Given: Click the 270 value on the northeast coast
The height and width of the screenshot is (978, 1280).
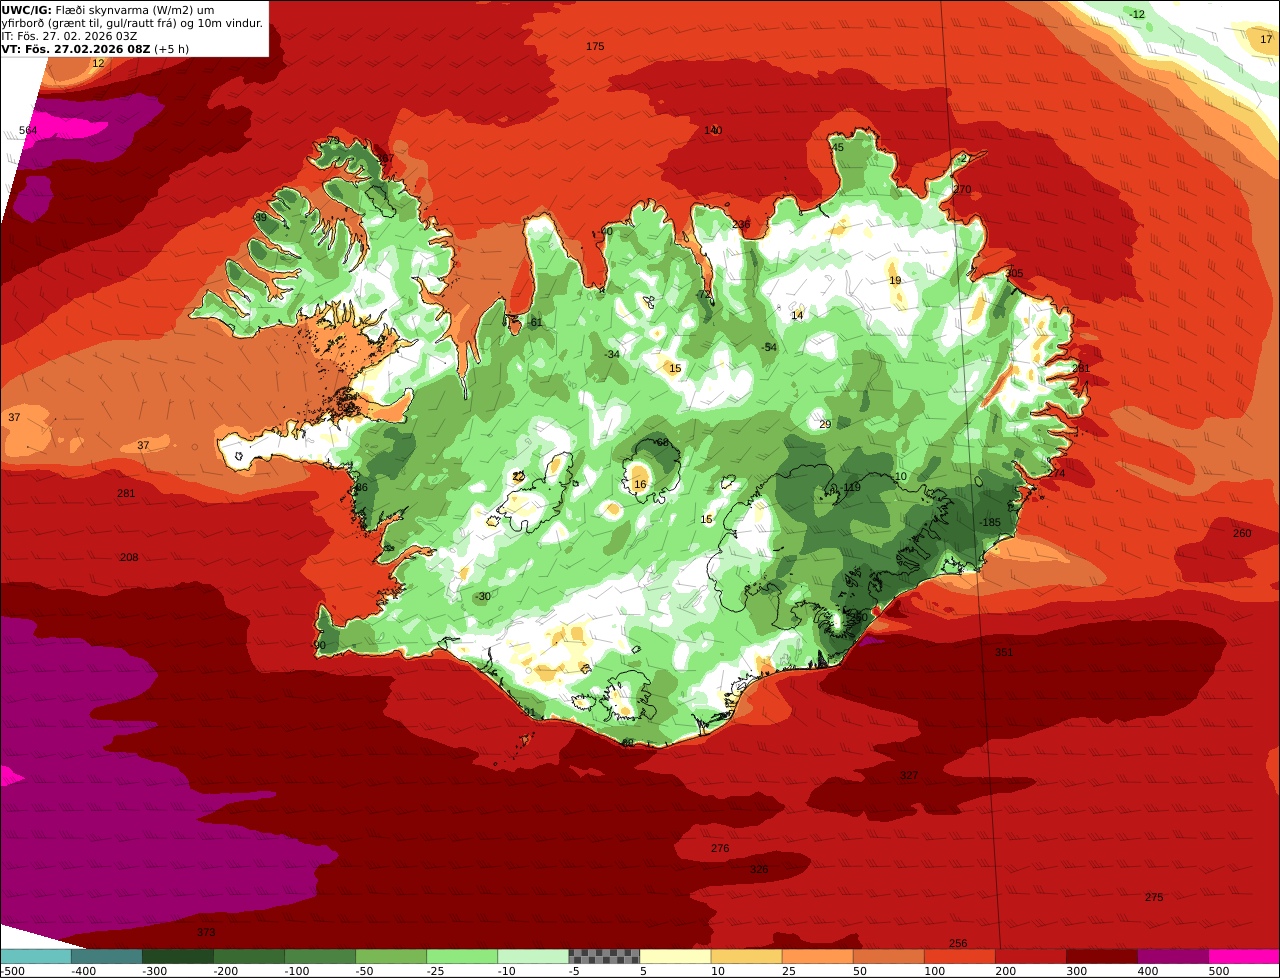Looking at the screenshot, I should pyautogui.click(x=962, y=189).
